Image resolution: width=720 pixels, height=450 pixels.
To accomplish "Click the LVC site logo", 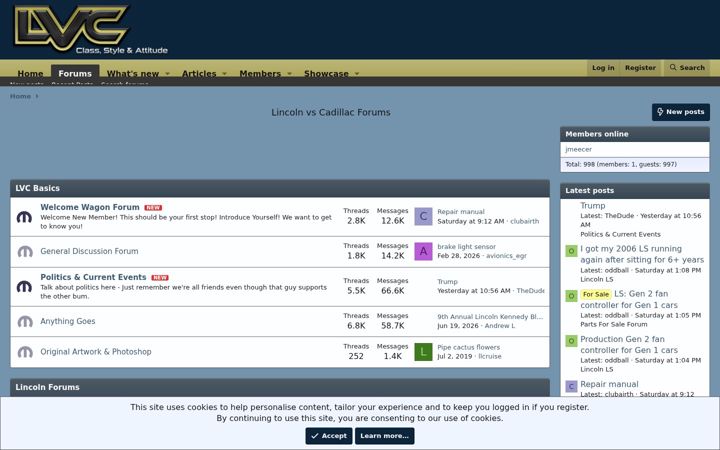I will coord(90,29).
